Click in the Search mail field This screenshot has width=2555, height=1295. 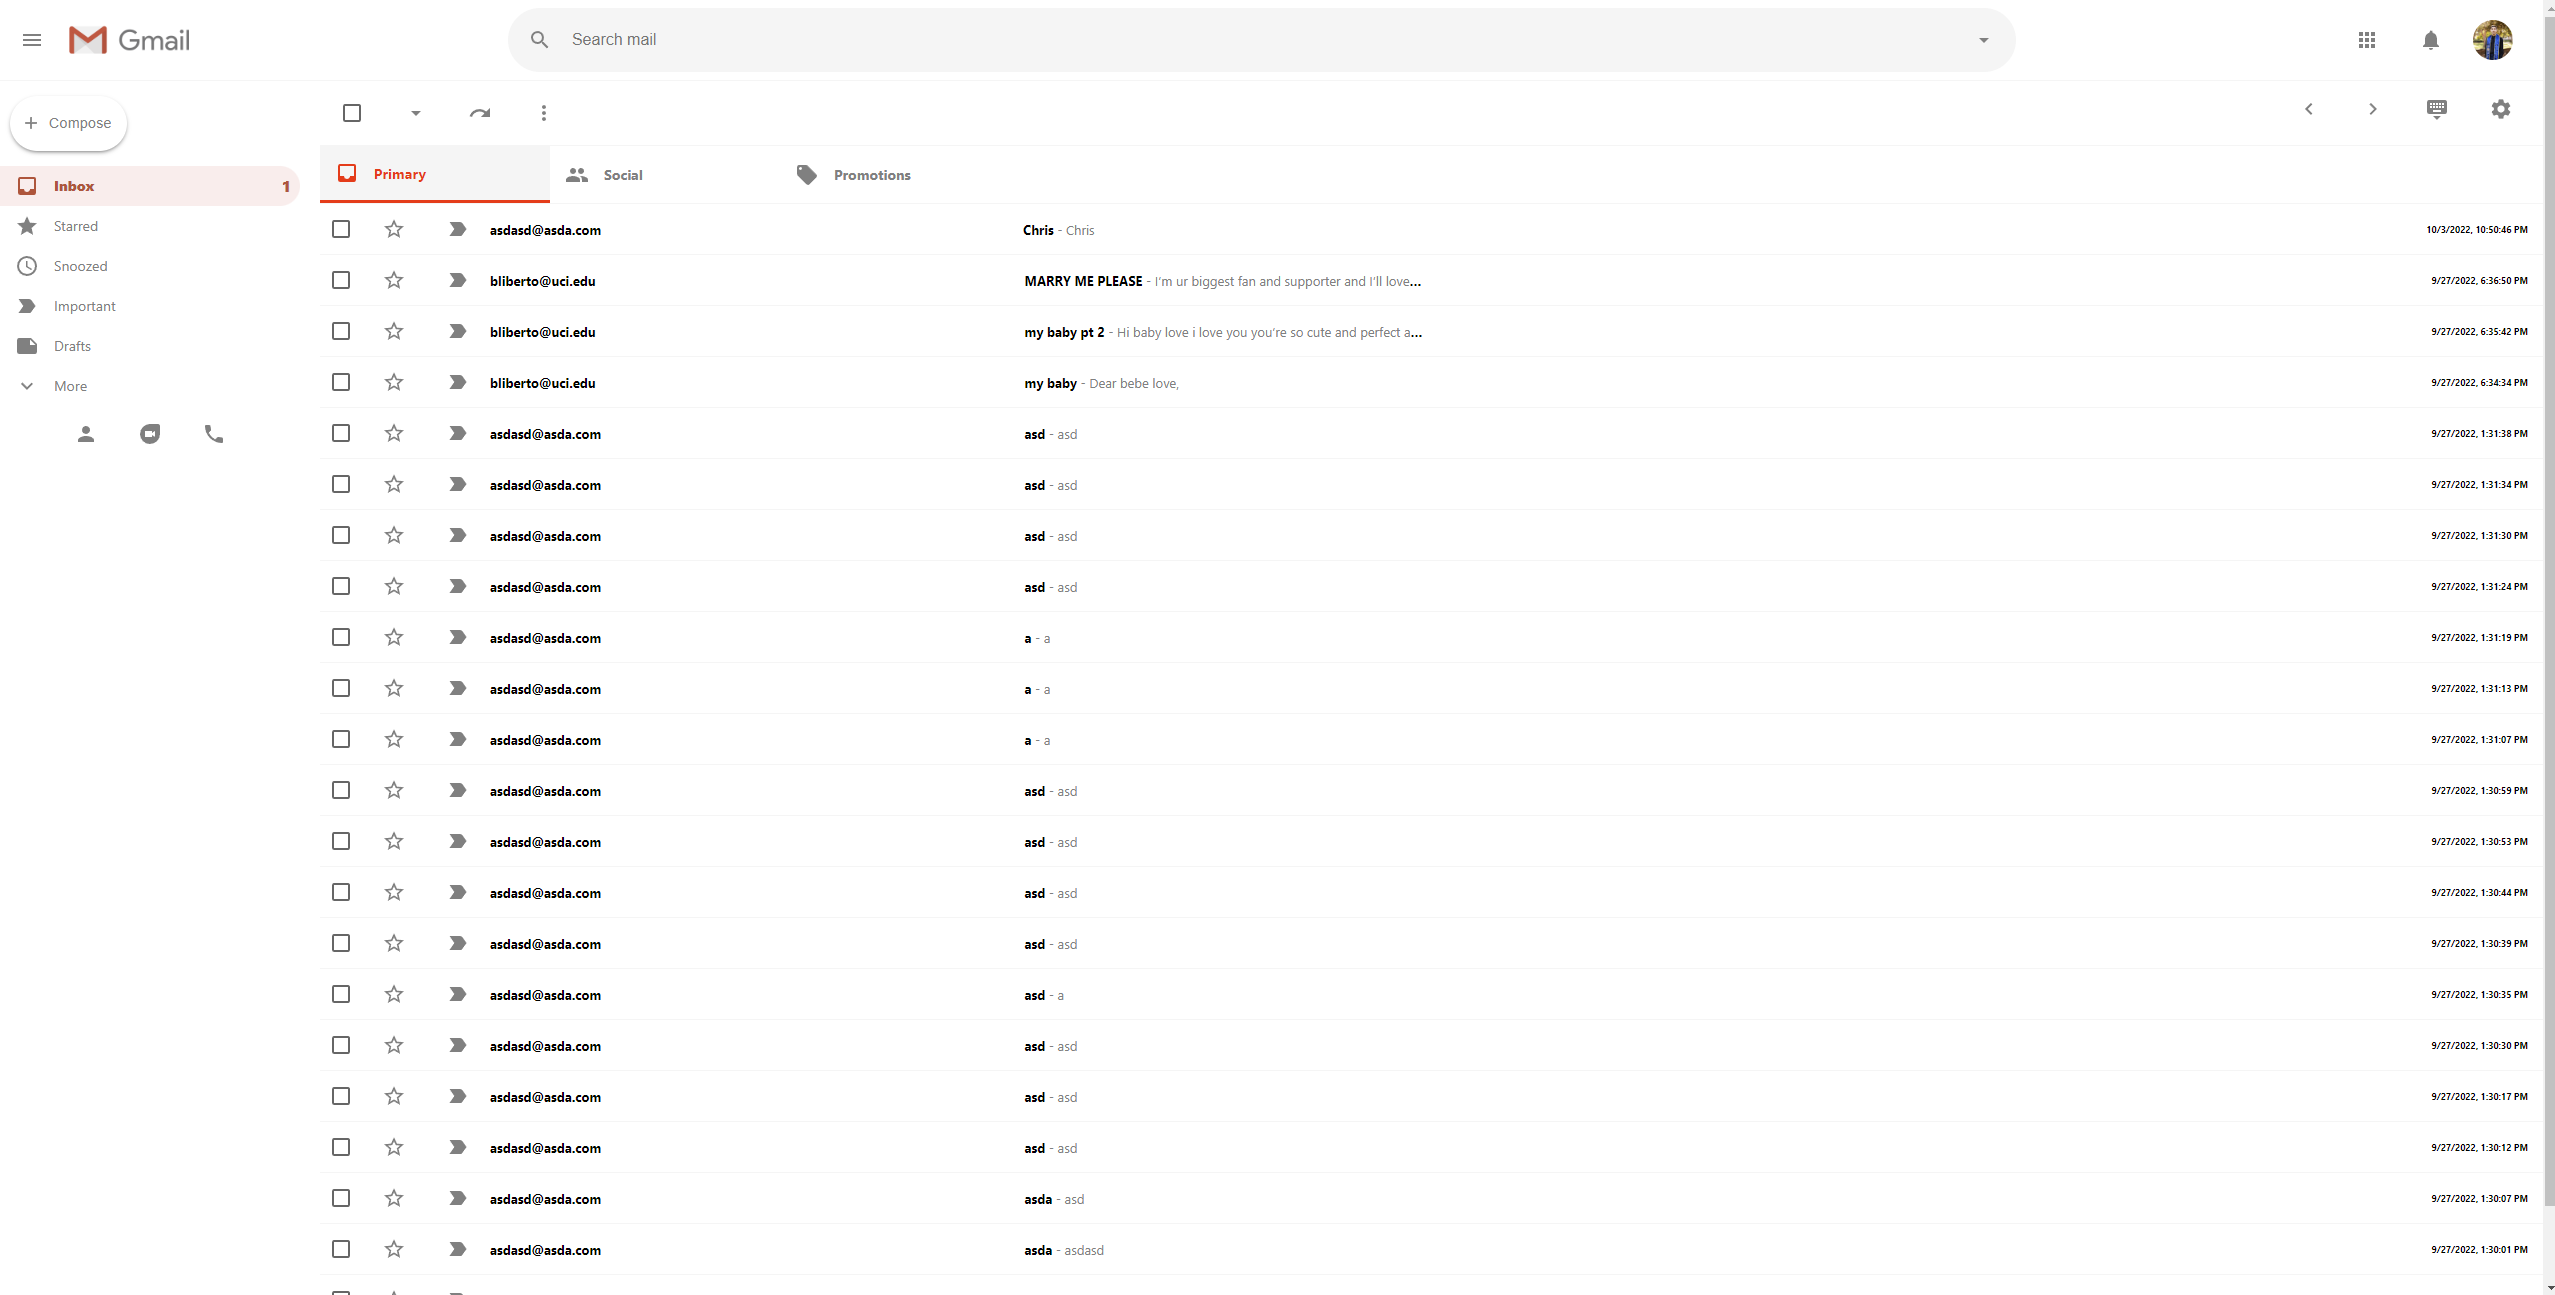point(1200,40)
